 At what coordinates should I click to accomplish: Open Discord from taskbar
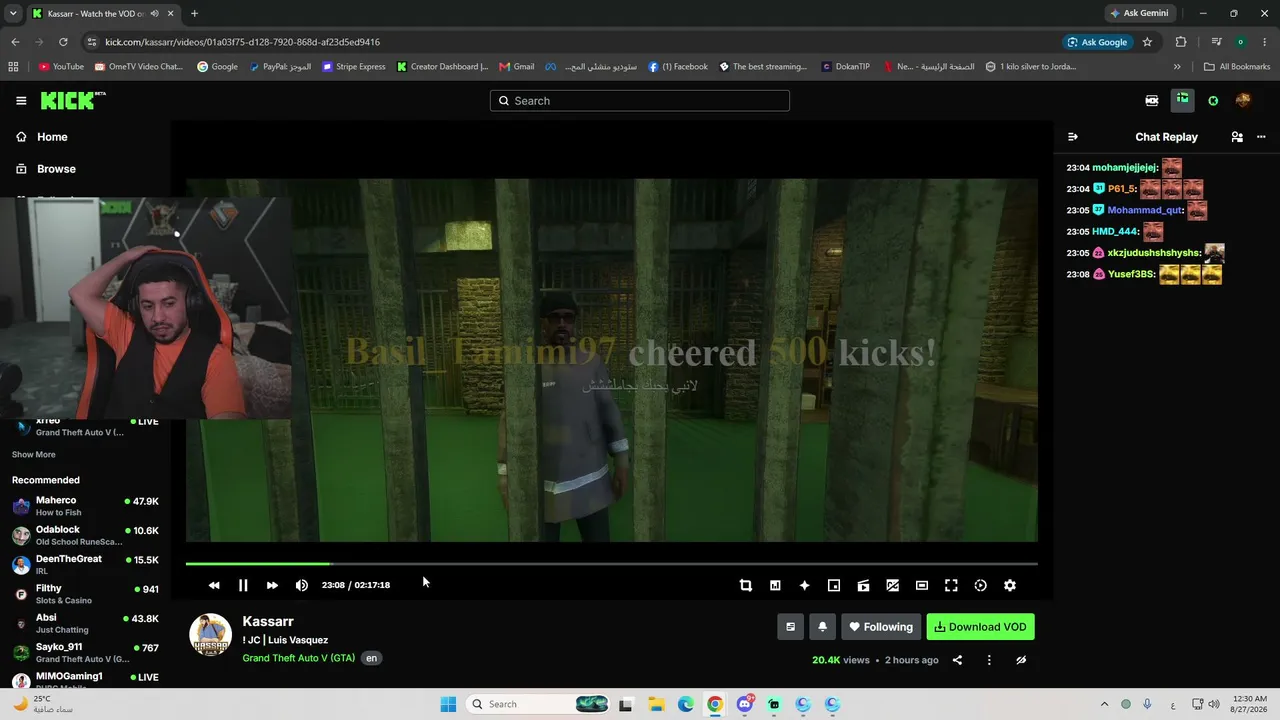pos(745,704)
